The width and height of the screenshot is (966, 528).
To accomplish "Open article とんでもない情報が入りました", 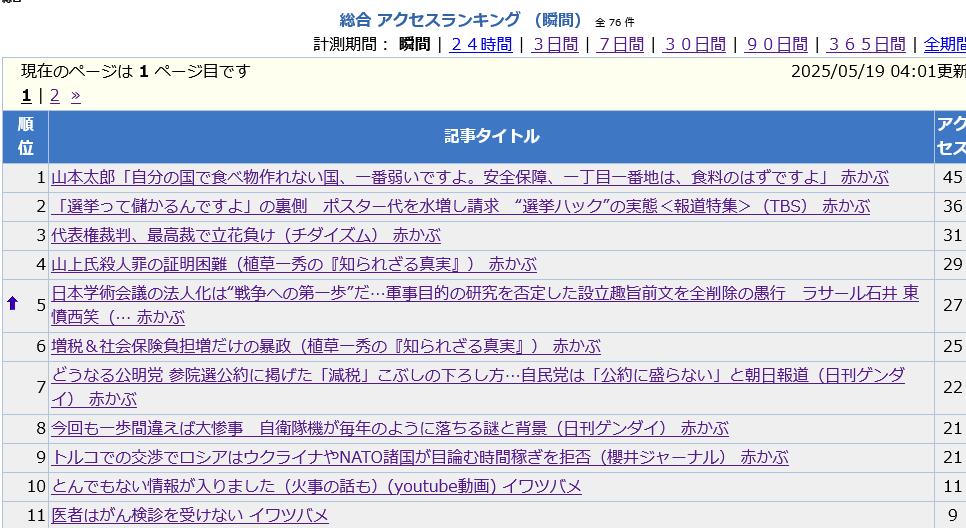I will (x=316, y=485).
